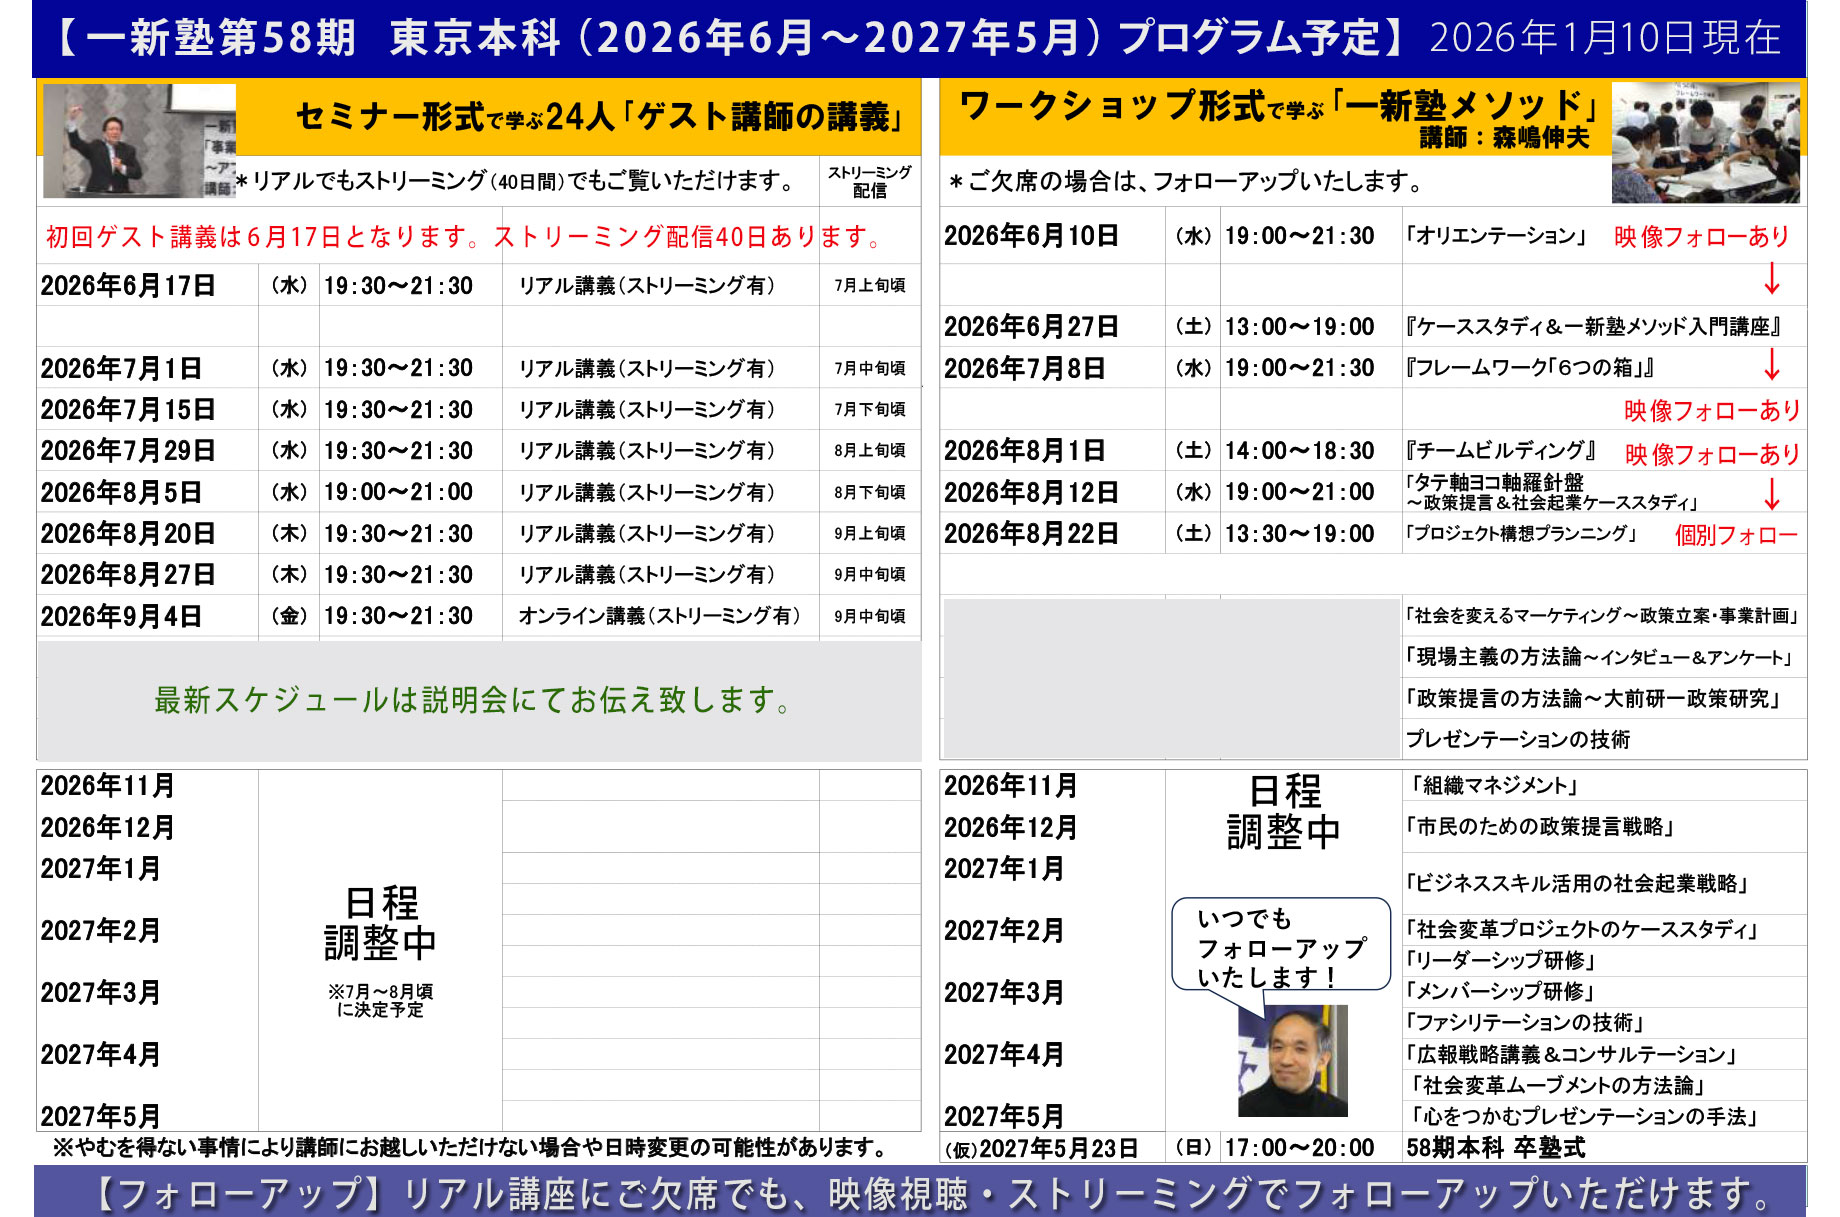Click the red arrow beside フレームワーク「6つの箱」
Screen dimensions: 1840x1217
click(x=1771, y=365)
